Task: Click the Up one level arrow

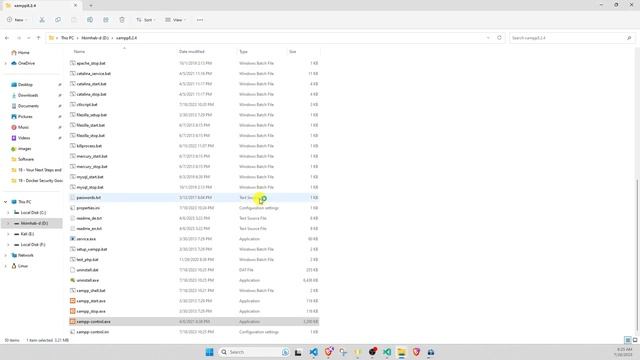Action: pyautogui.click(x=38, y=38)
